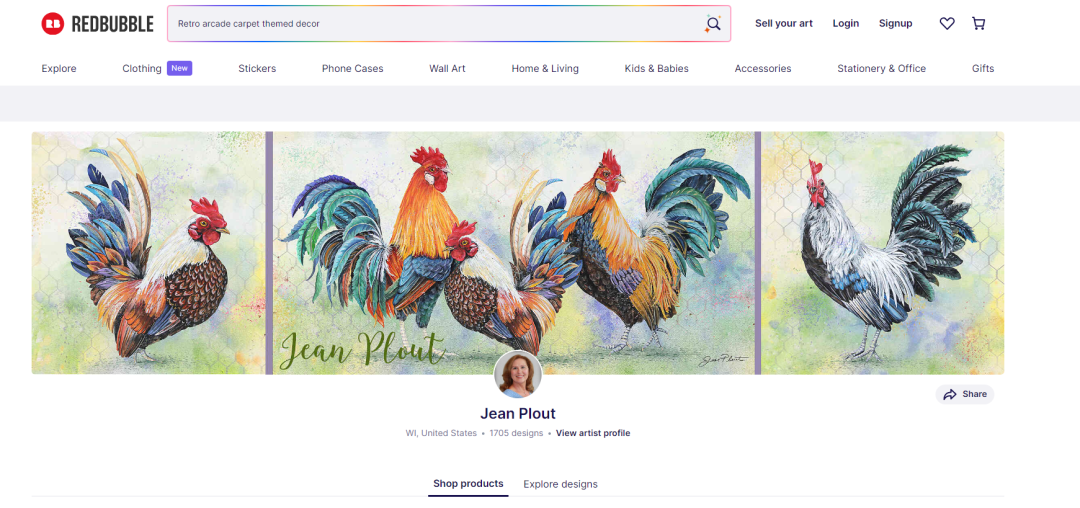Open the Stationery & Office category
Viewport: 1080px width, 508px height.
click(882, 69)
